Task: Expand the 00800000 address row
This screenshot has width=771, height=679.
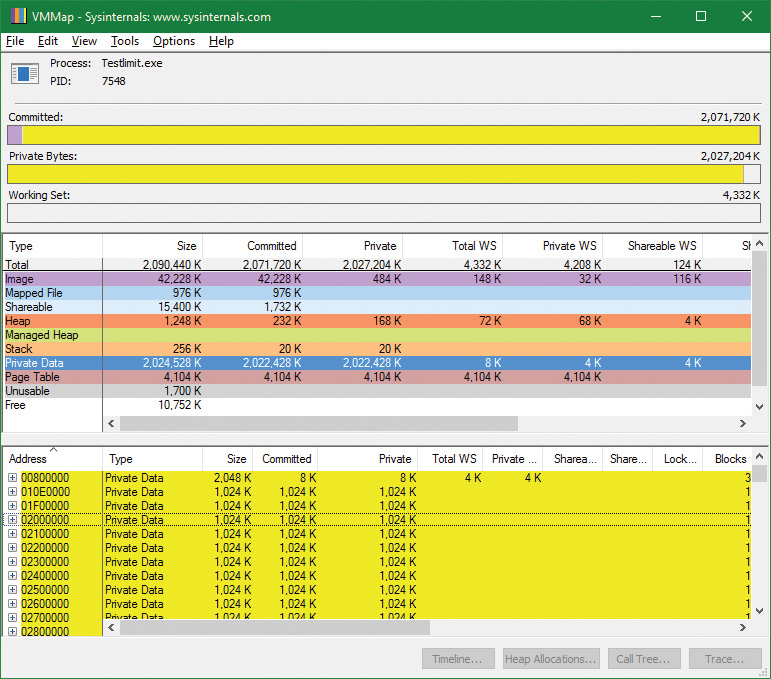Action: [x=13, y=478]
